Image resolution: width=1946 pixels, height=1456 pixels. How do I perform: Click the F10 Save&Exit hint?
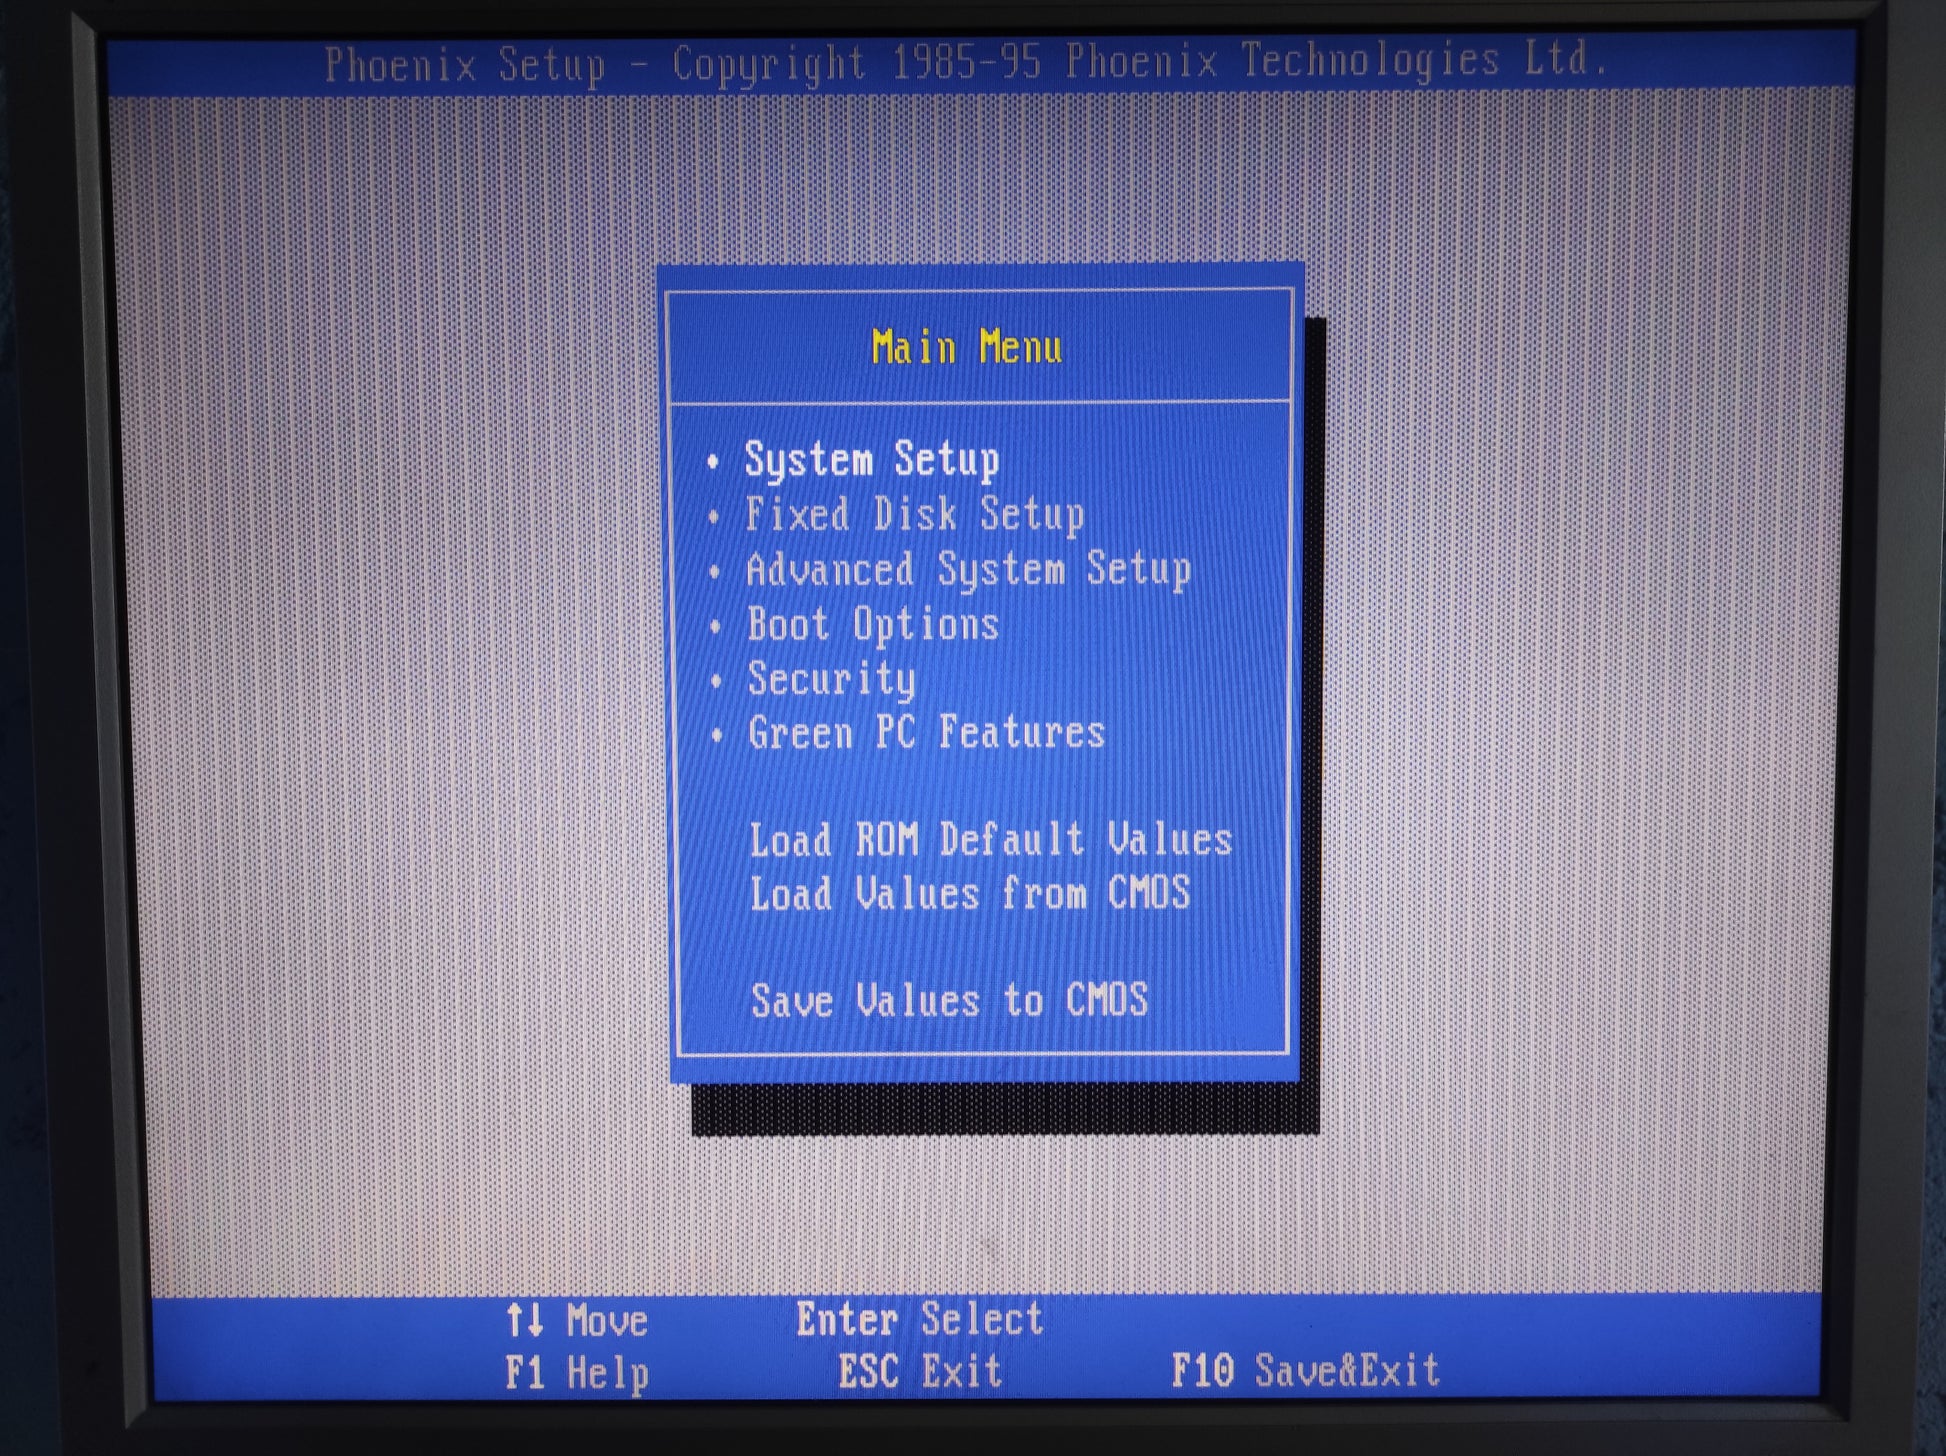point(1304,1371)
